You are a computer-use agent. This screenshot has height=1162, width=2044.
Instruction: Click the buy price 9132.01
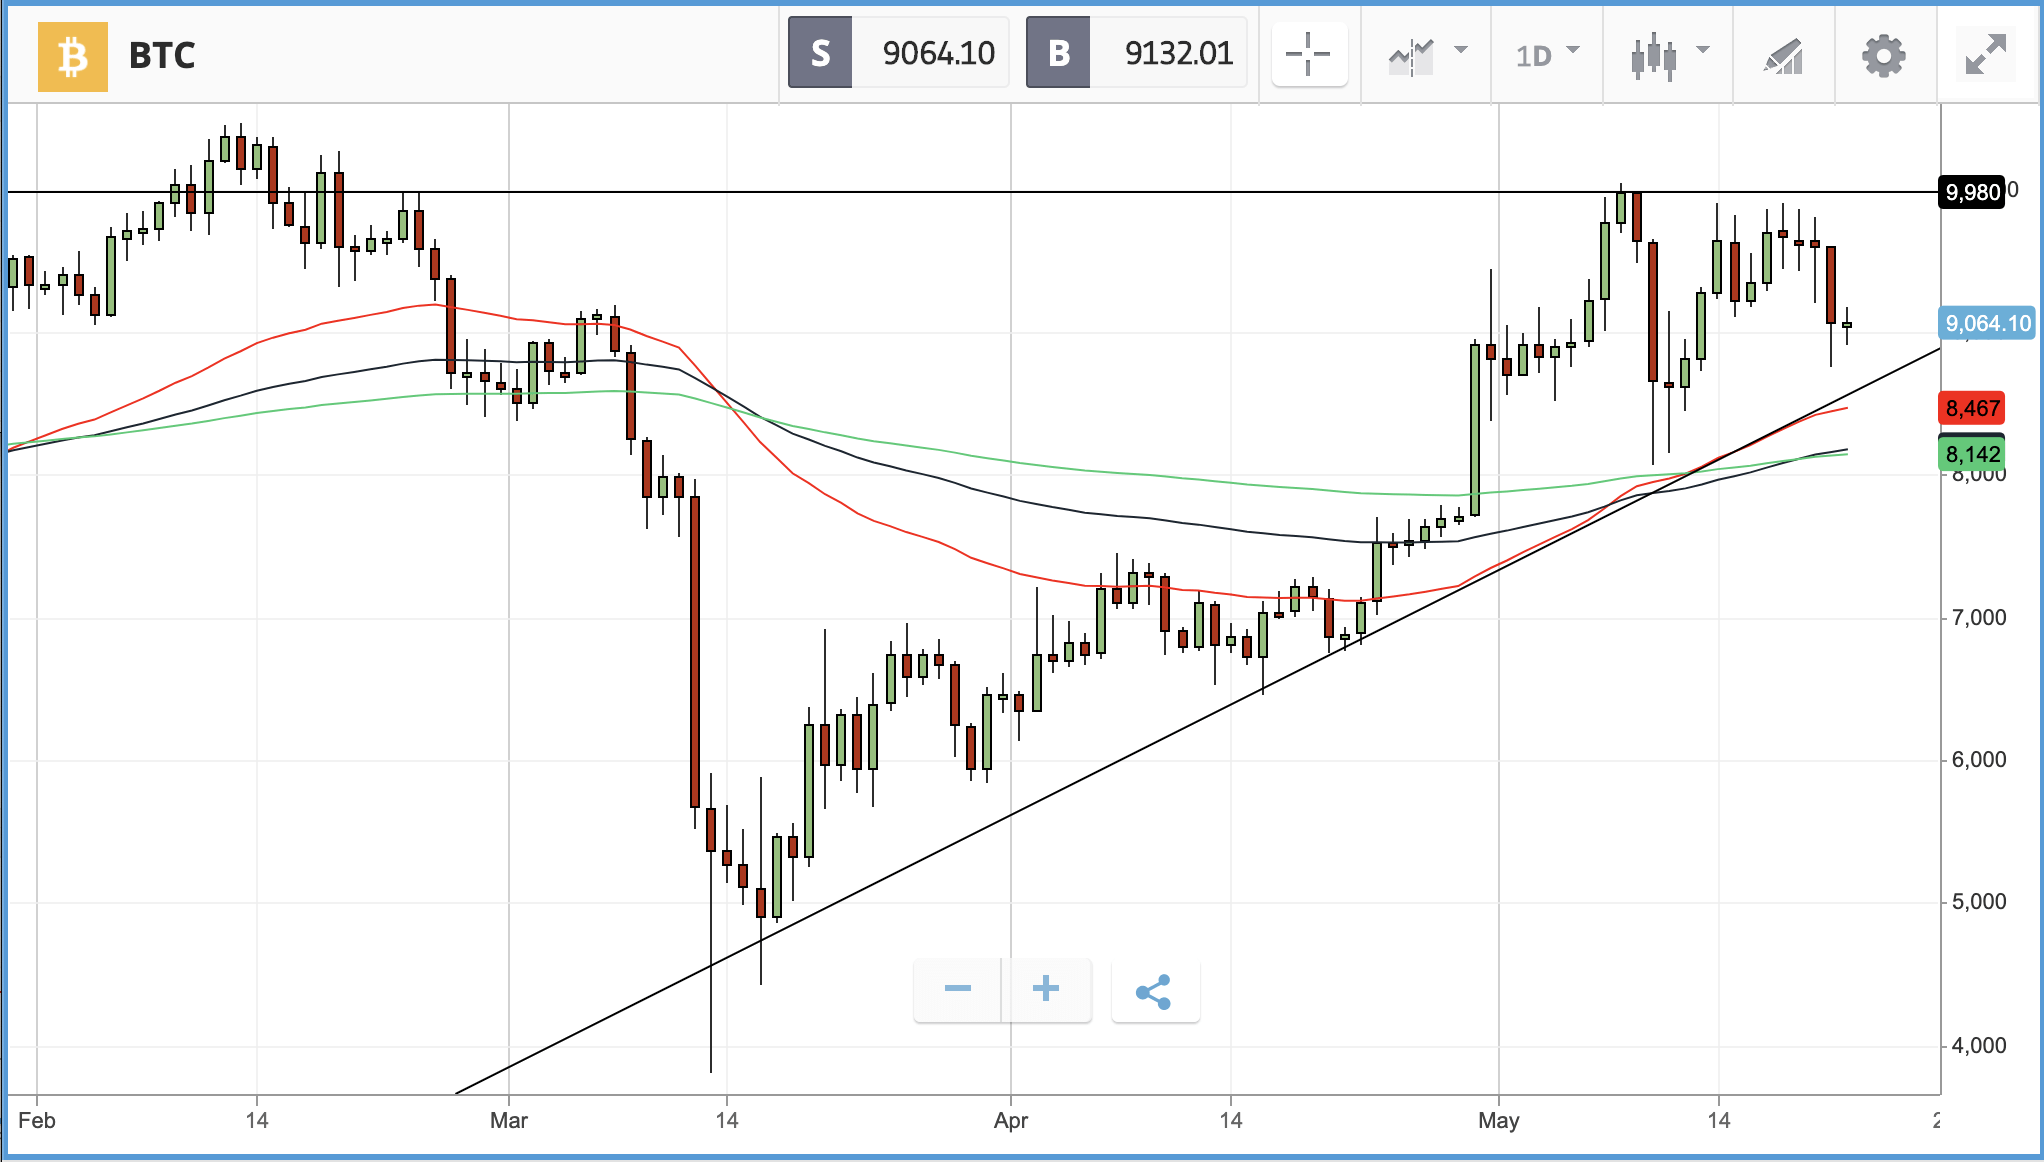point(1179,53)
